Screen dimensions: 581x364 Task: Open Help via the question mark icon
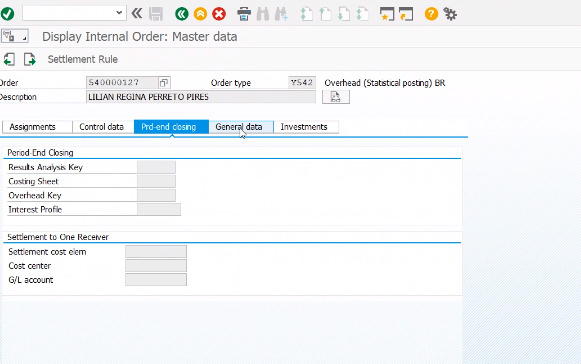[x=431, y=14]
